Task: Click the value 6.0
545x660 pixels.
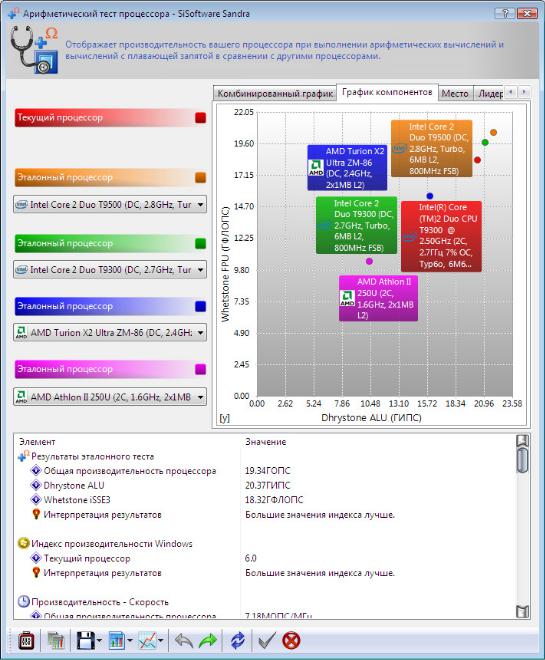Action: tap(250, 558)
